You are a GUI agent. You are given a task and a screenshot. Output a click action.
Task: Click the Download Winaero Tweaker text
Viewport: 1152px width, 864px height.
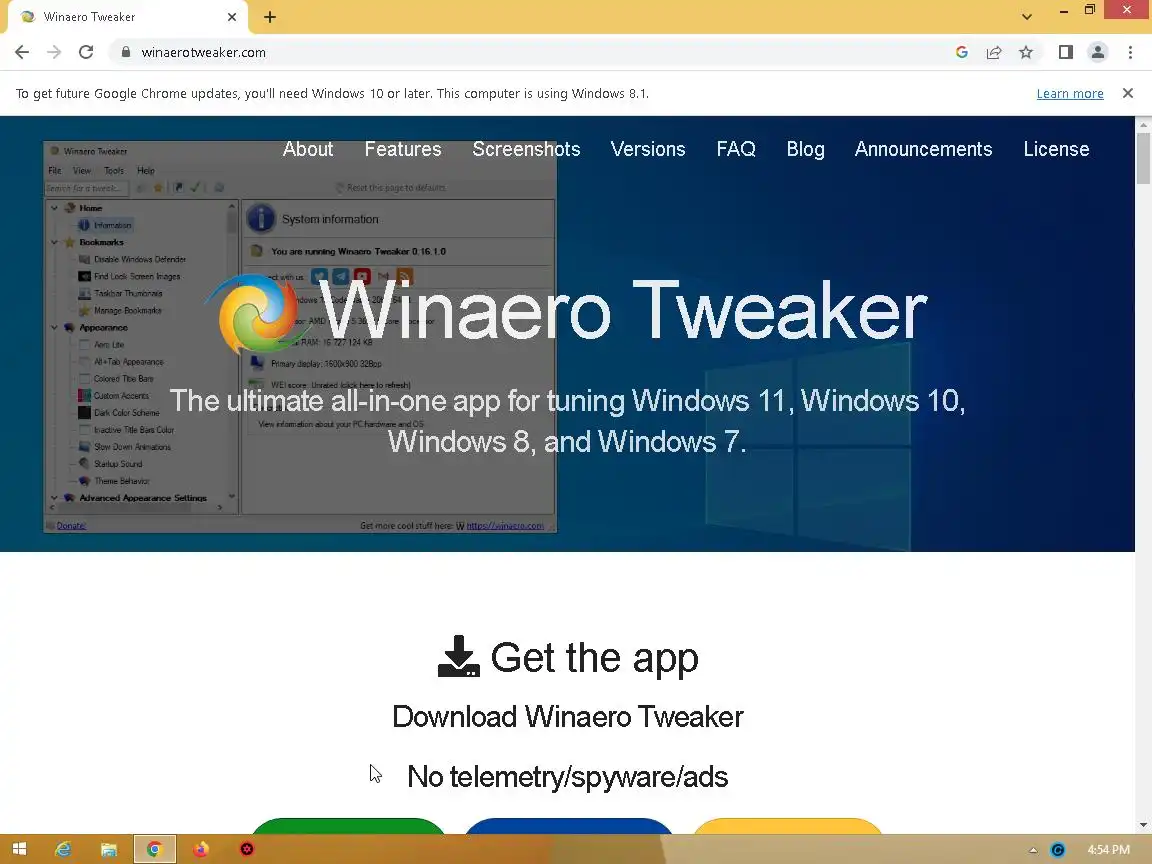568,717
